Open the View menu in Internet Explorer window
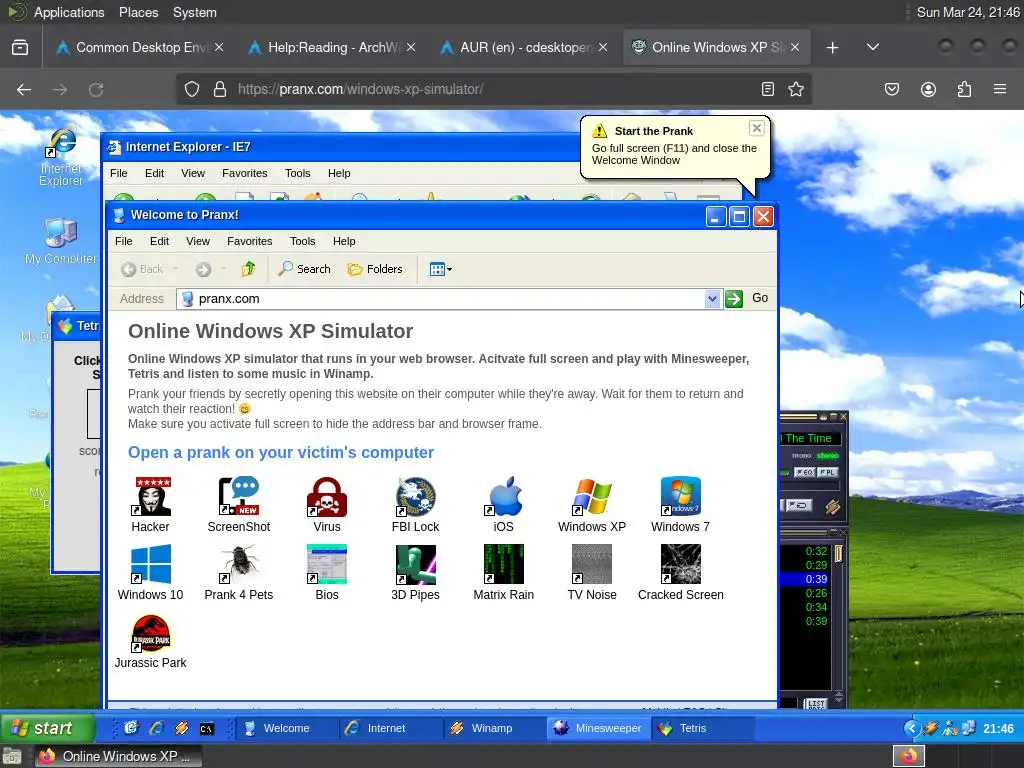Viewport: 1024px width, 768px height. [x=193, y=173]
